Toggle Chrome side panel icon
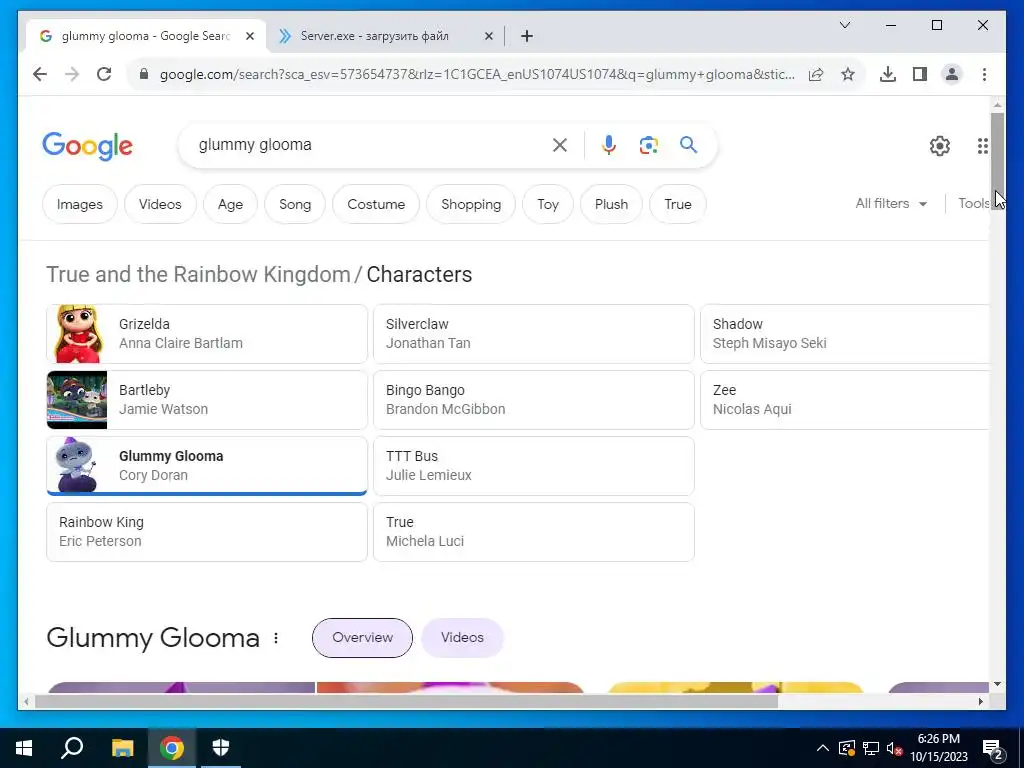 point(920,74)
